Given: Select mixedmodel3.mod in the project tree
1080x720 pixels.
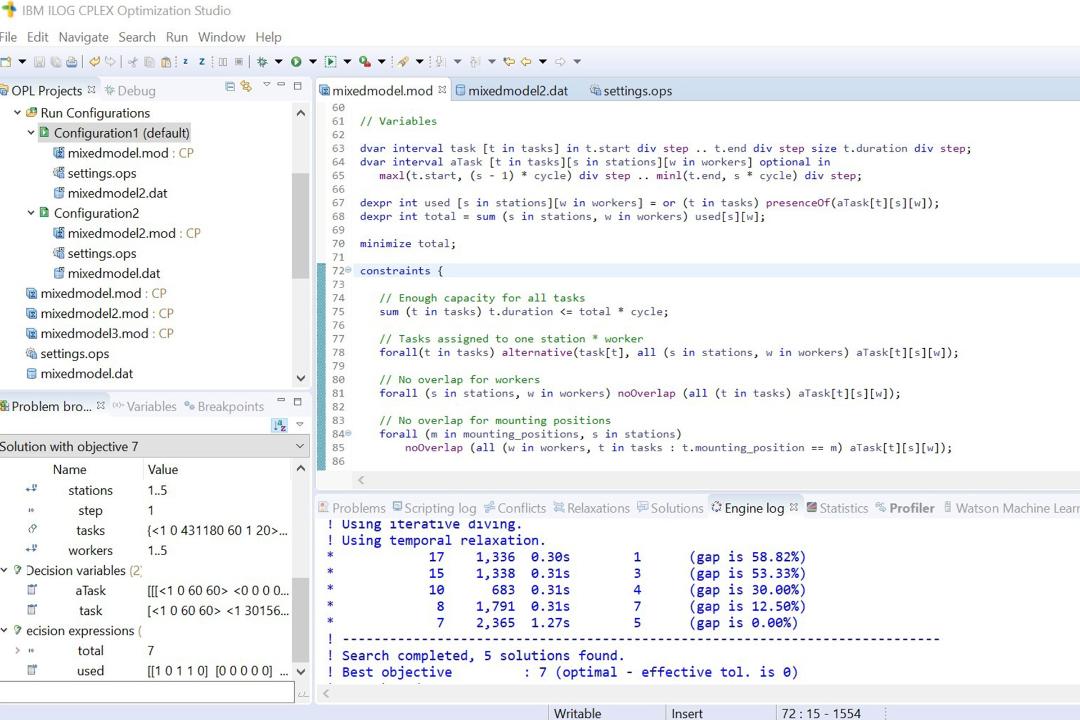Looking at the screenshot, I should pos(94,333).
